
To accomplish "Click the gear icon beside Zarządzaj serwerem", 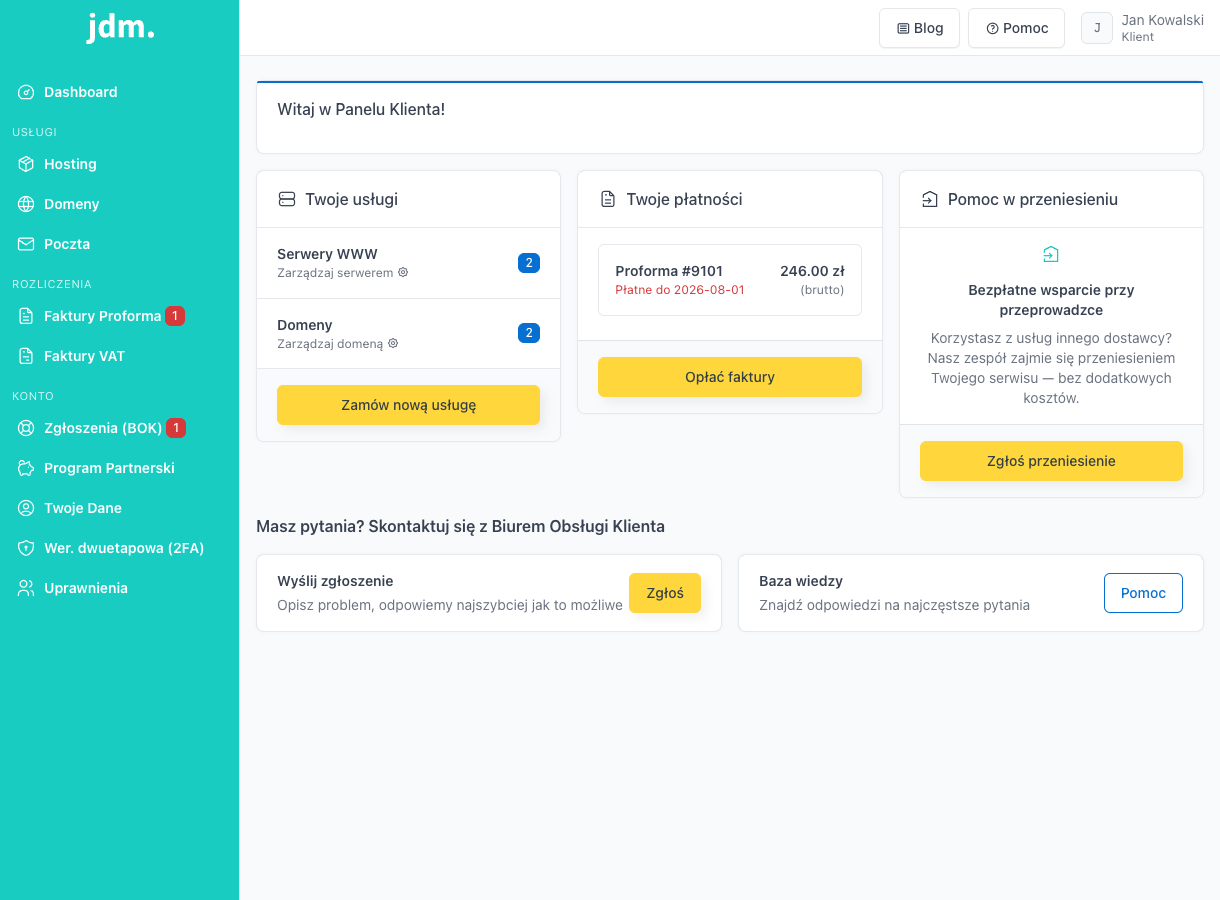I will click(x=403, y=272).
